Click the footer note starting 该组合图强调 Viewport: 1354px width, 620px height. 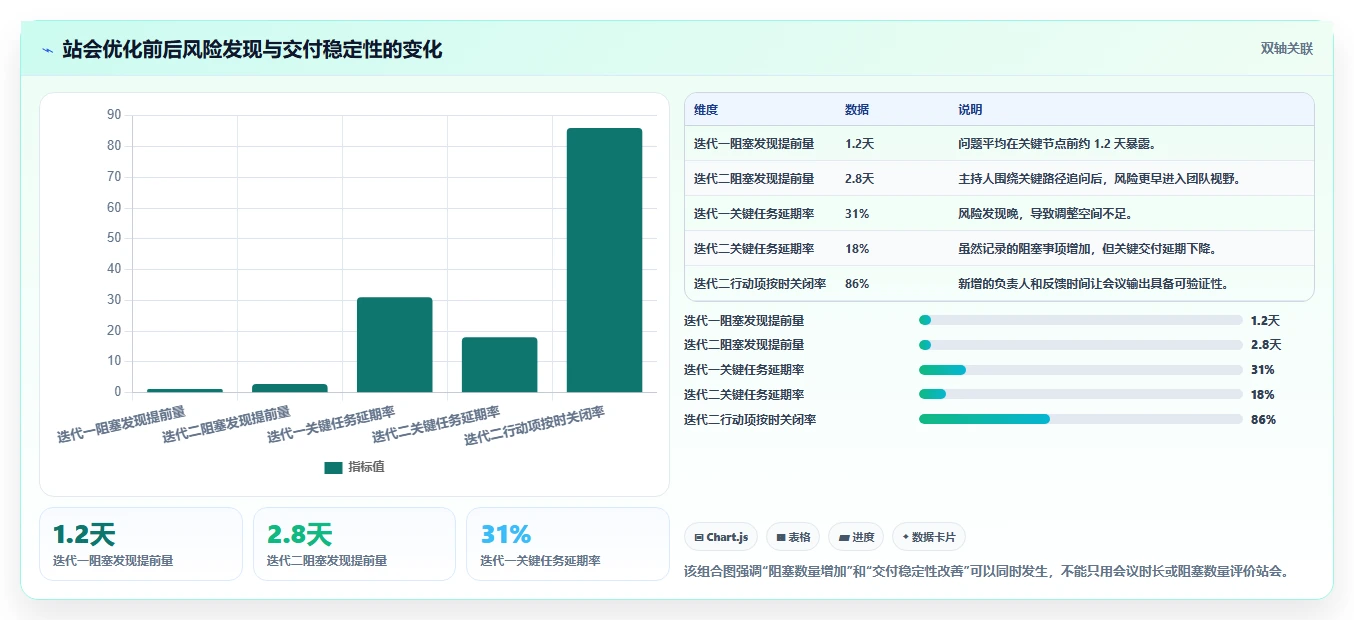[988, 572]
